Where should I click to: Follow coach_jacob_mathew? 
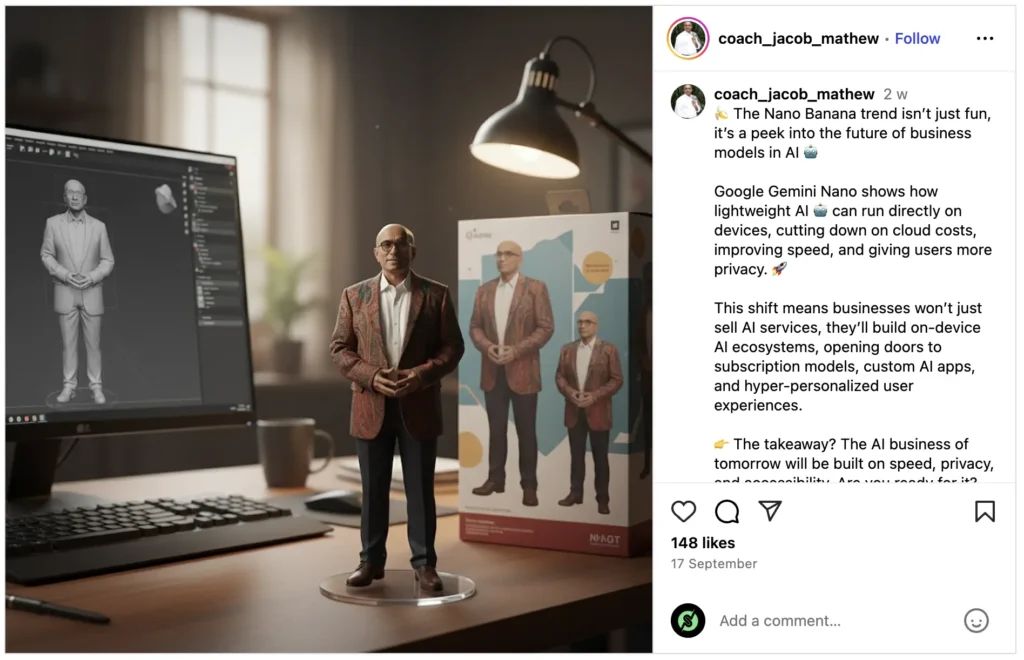click(x=917, y=39)
